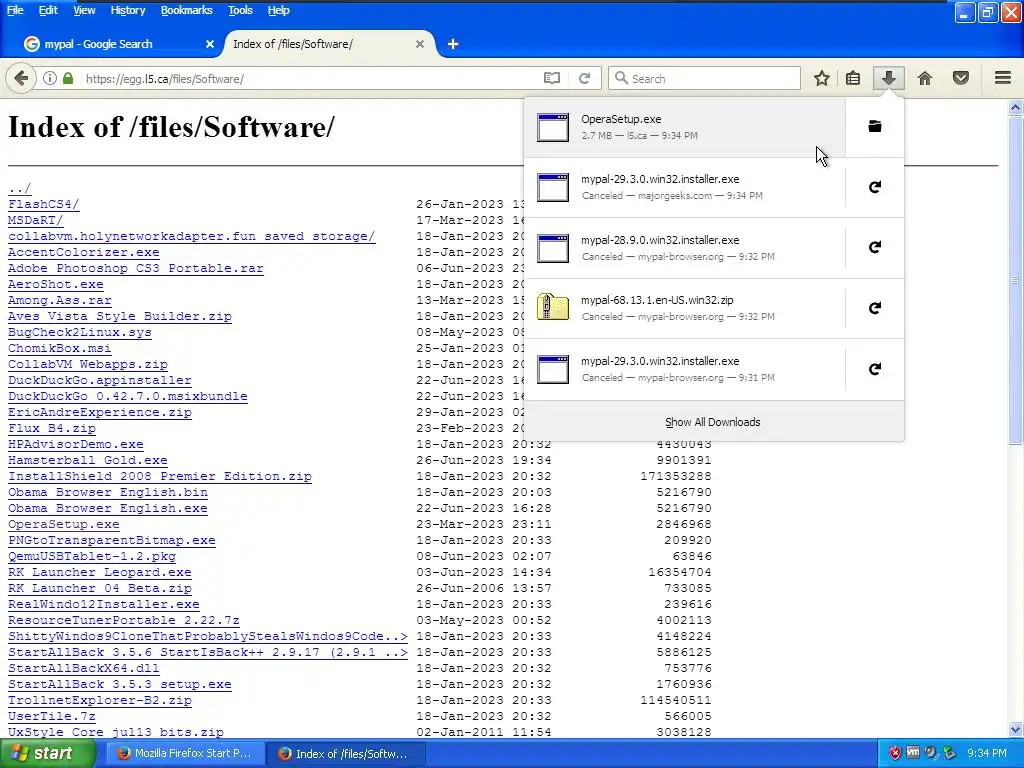Click the OperaSetup.exe page link
The width and height of the screenshot is (1024, 768).
pyautogui.click(x=63, y=524)
